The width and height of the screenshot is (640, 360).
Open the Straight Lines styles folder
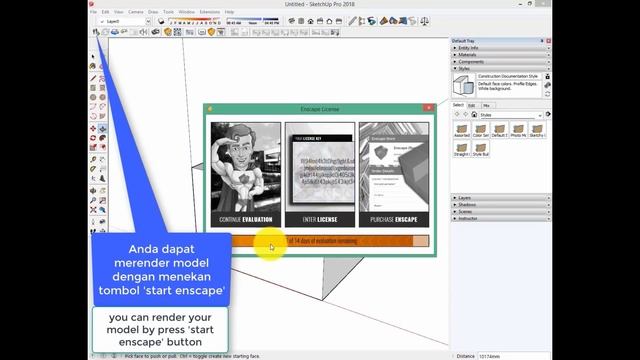pos(462,149)
